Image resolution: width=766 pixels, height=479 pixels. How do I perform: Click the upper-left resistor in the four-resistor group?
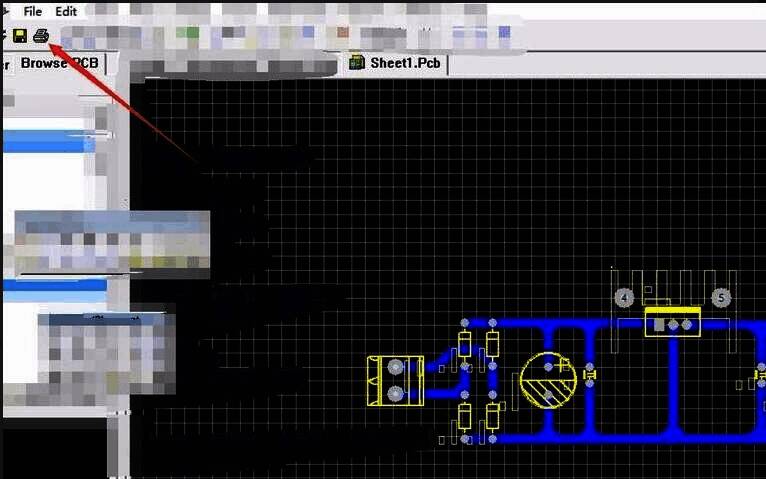pyautogui.click(x=464, y=344)
